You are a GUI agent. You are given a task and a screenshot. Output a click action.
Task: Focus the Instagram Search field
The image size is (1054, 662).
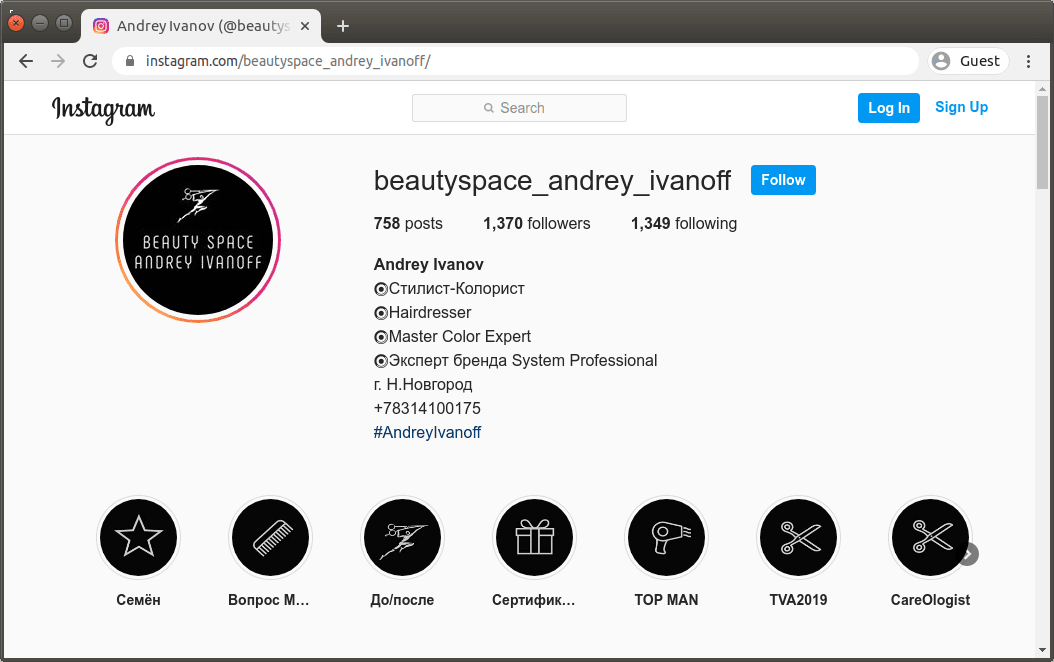[519, 108]
